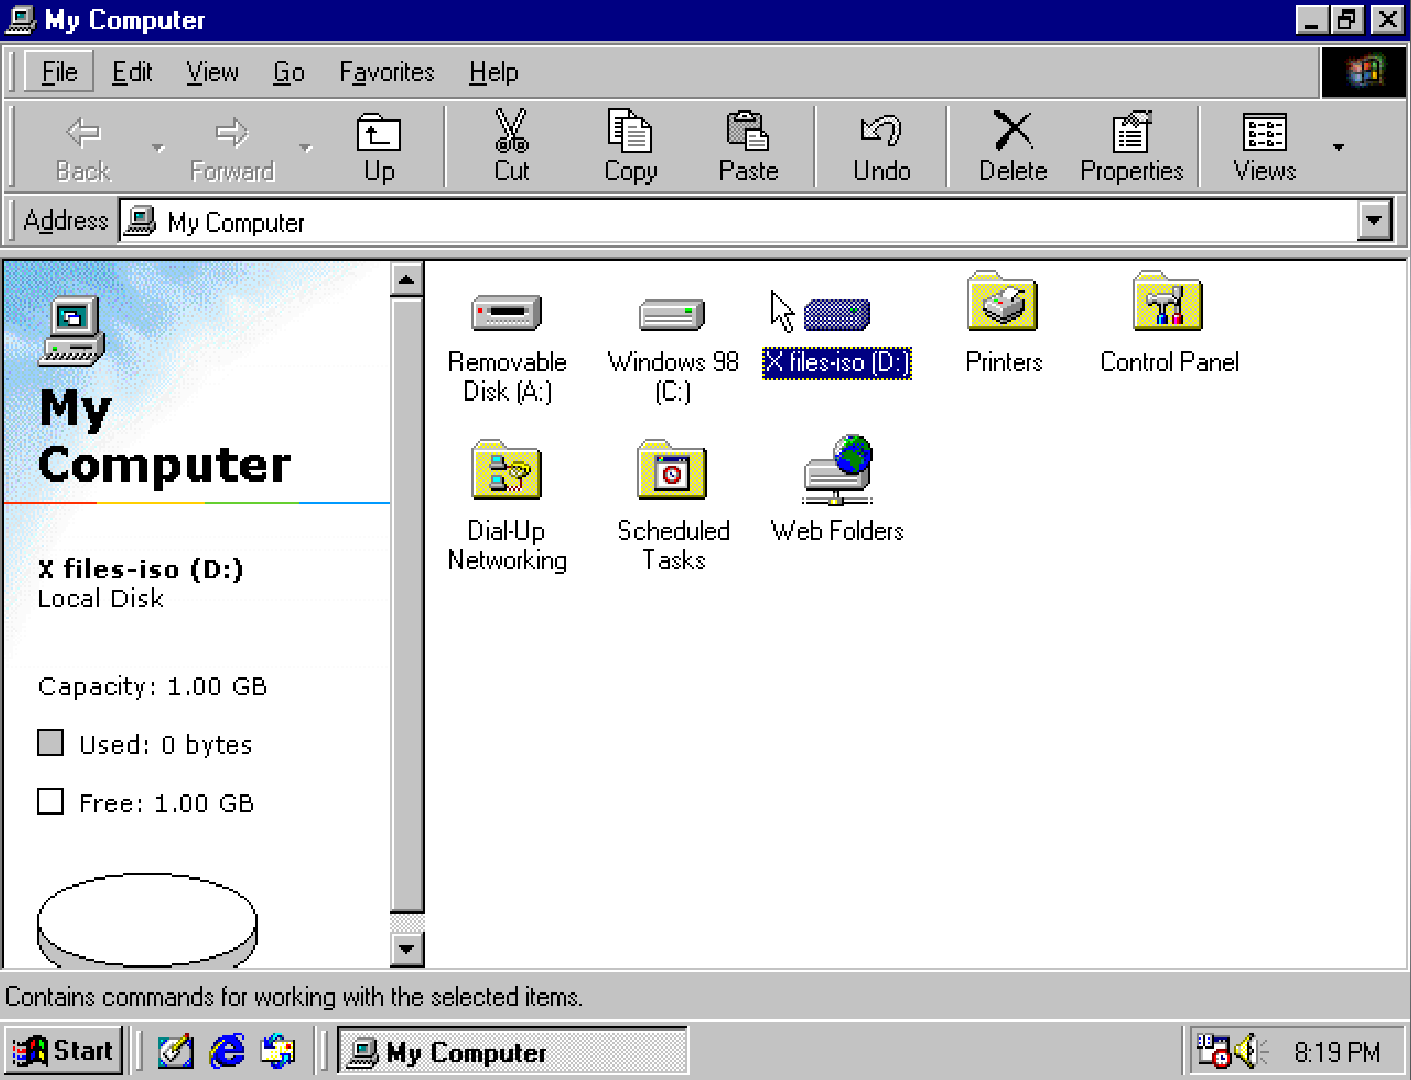Image resolution: width=1411 pixels, height=1080 pixels.
Task: Open the Favorites menu
Action: 387,72
